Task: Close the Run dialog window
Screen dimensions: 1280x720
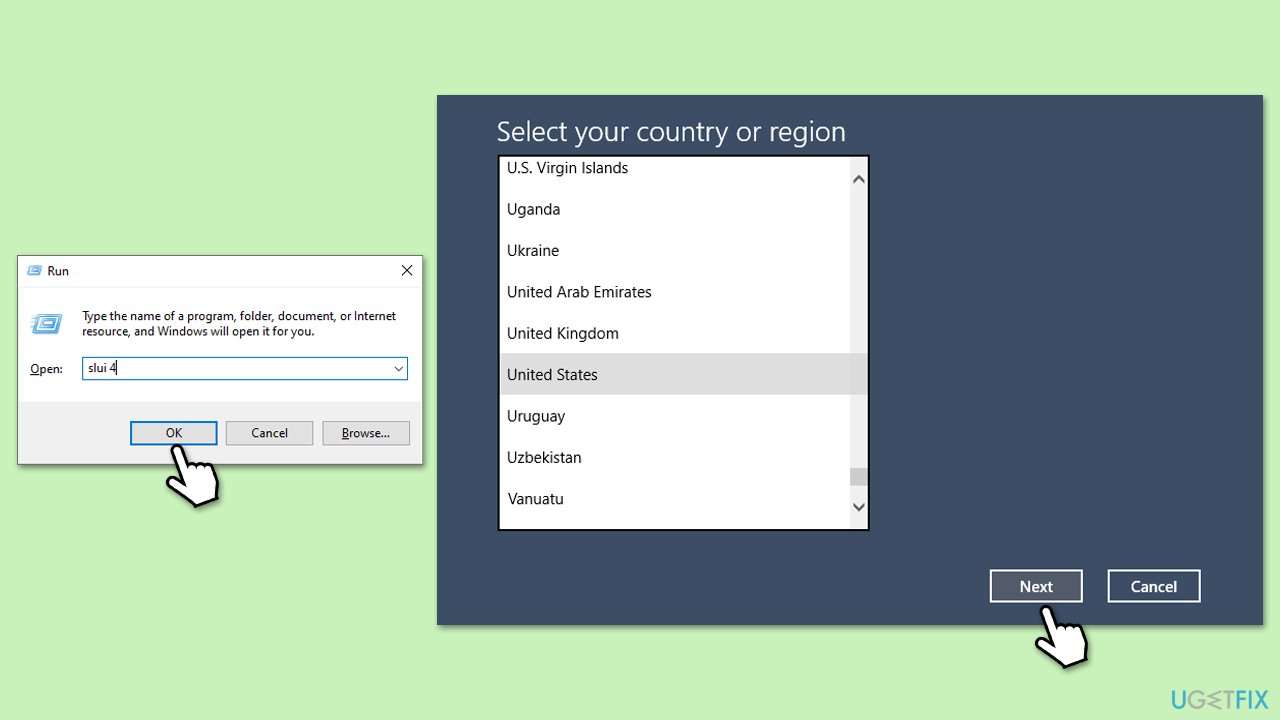Action: 407,271
